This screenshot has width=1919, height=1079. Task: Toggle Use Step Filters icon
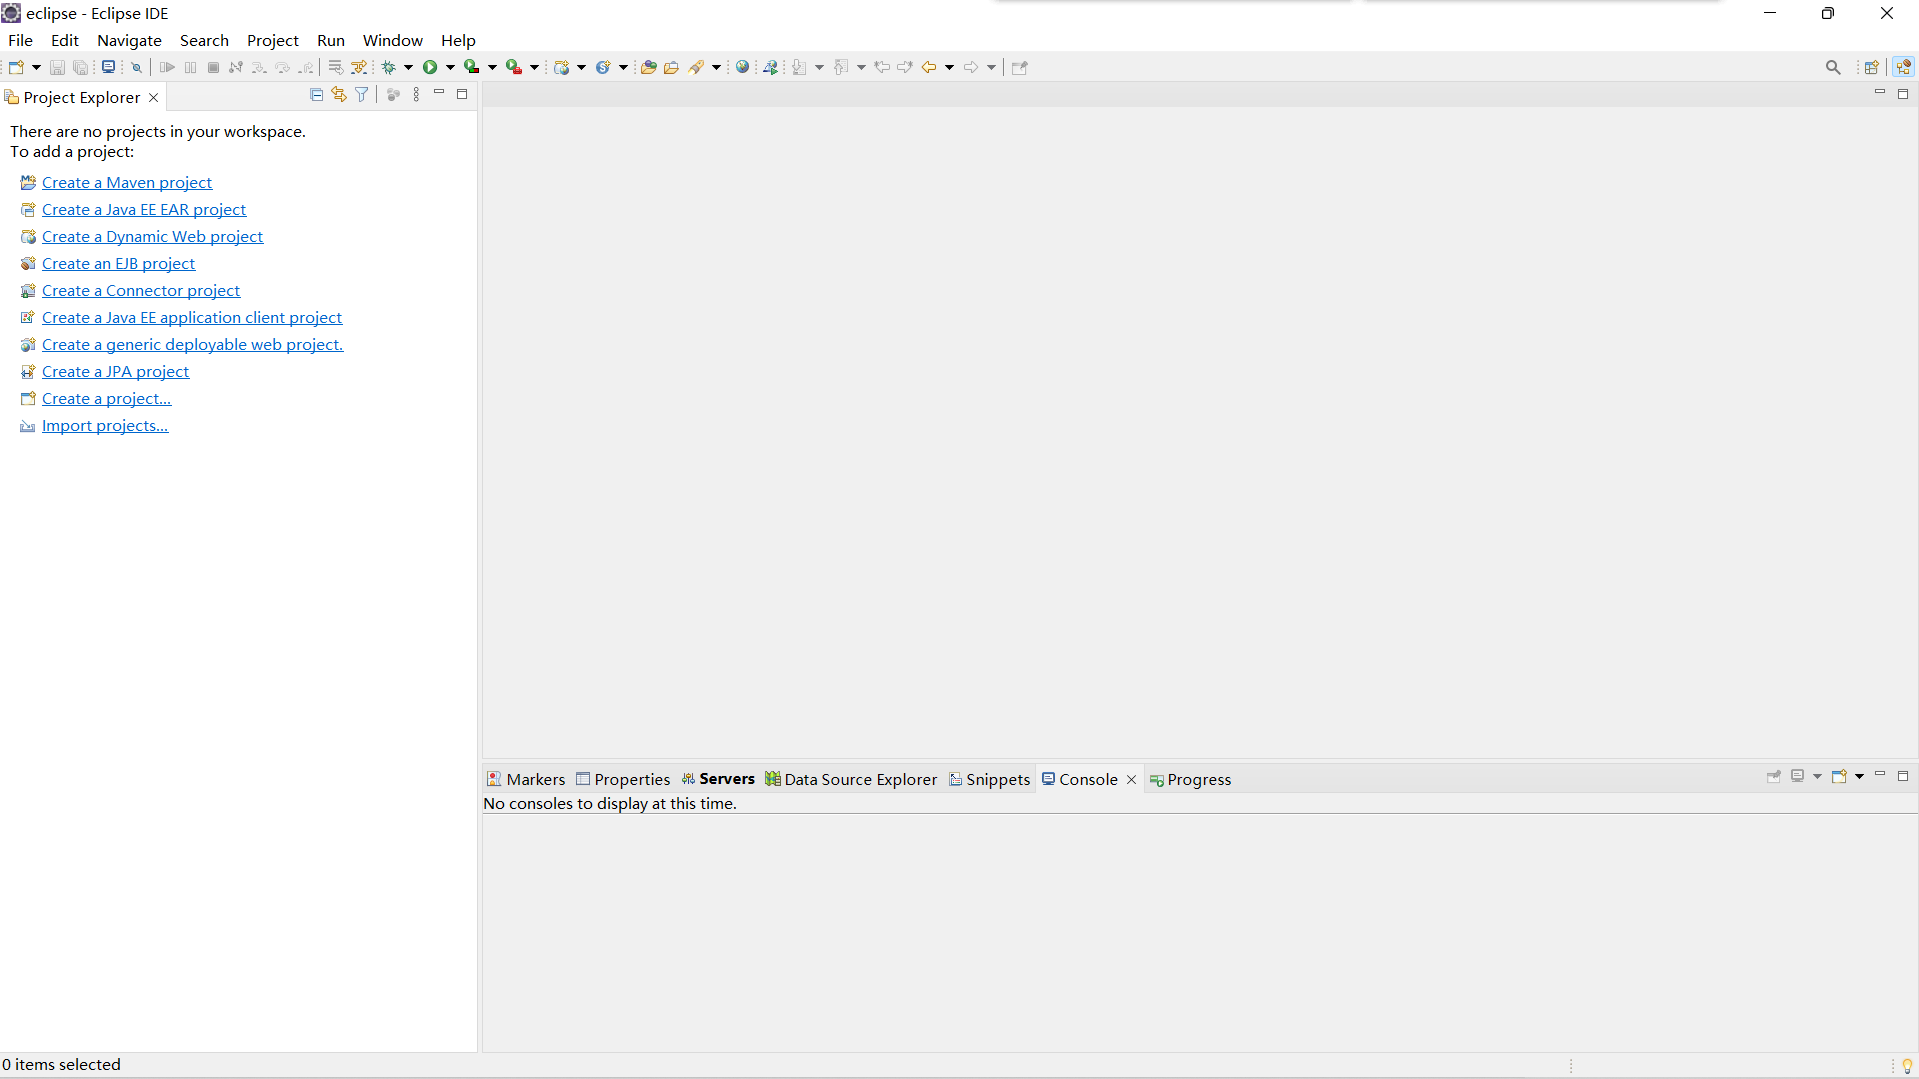click(x=359, y=67)
